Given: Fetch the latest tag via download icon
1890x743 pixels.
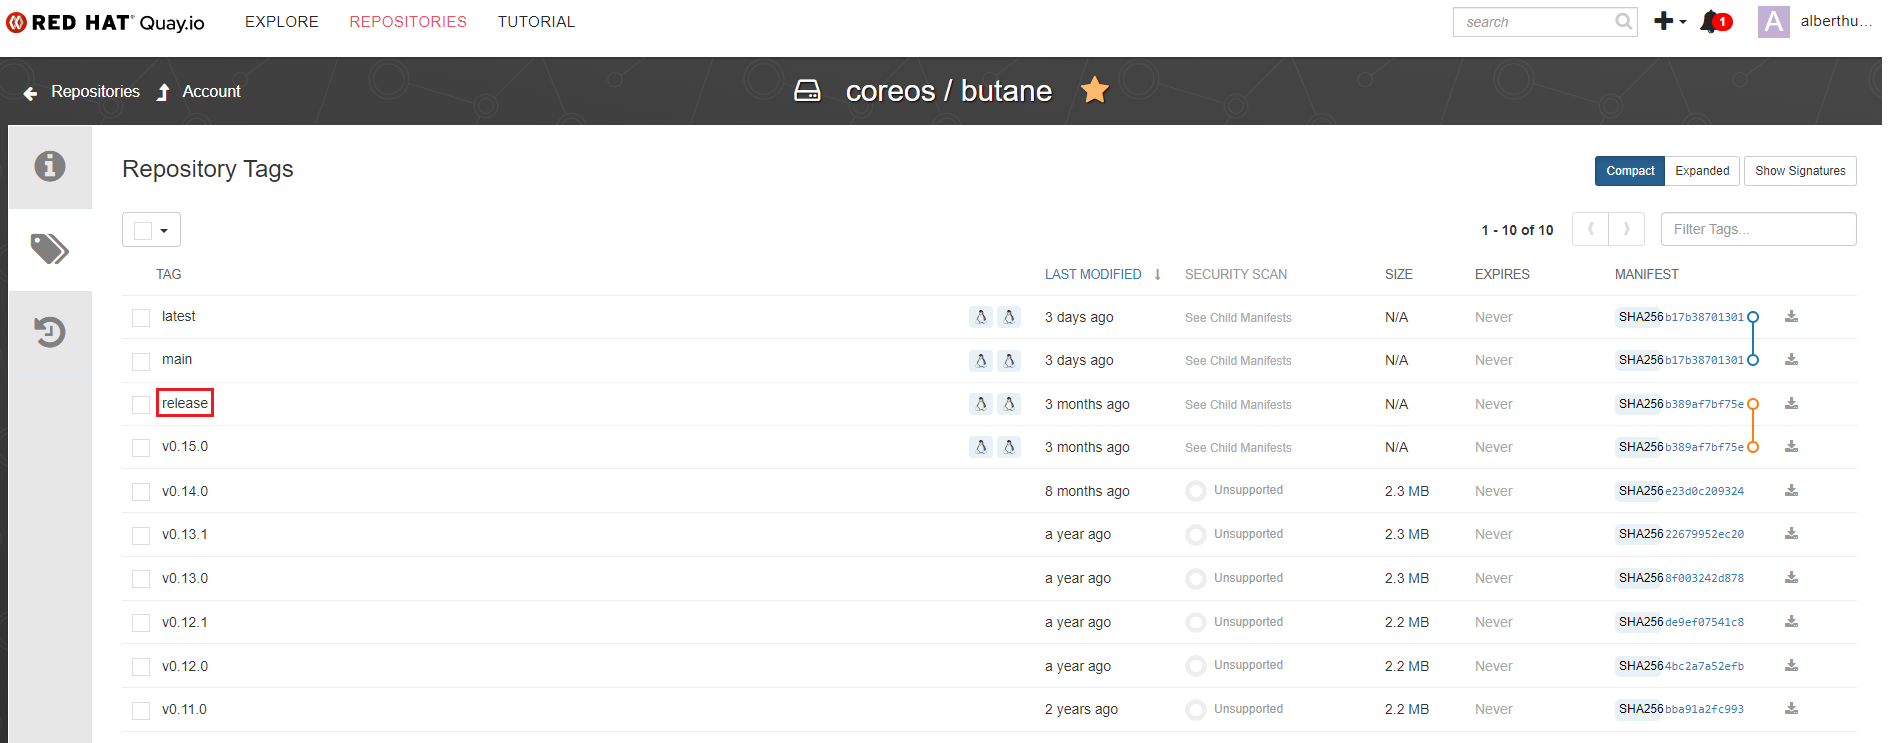Looking at the screenshot, I should [1791, 316].
